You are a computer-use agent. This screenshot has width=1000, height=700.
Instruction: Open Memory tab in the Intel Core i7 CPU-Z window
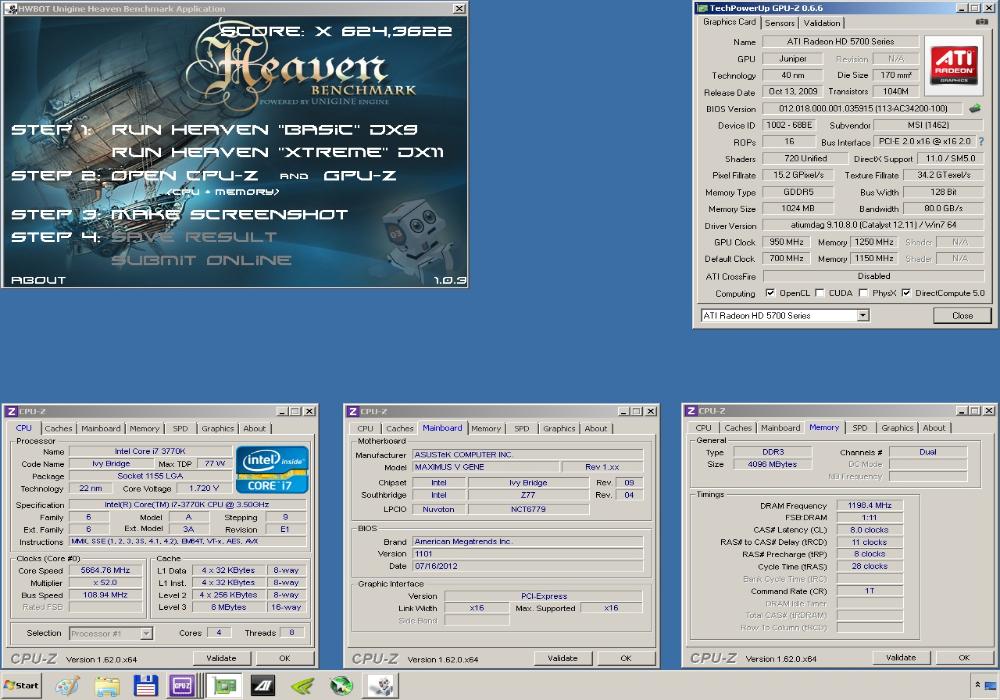tap(144, 428)
